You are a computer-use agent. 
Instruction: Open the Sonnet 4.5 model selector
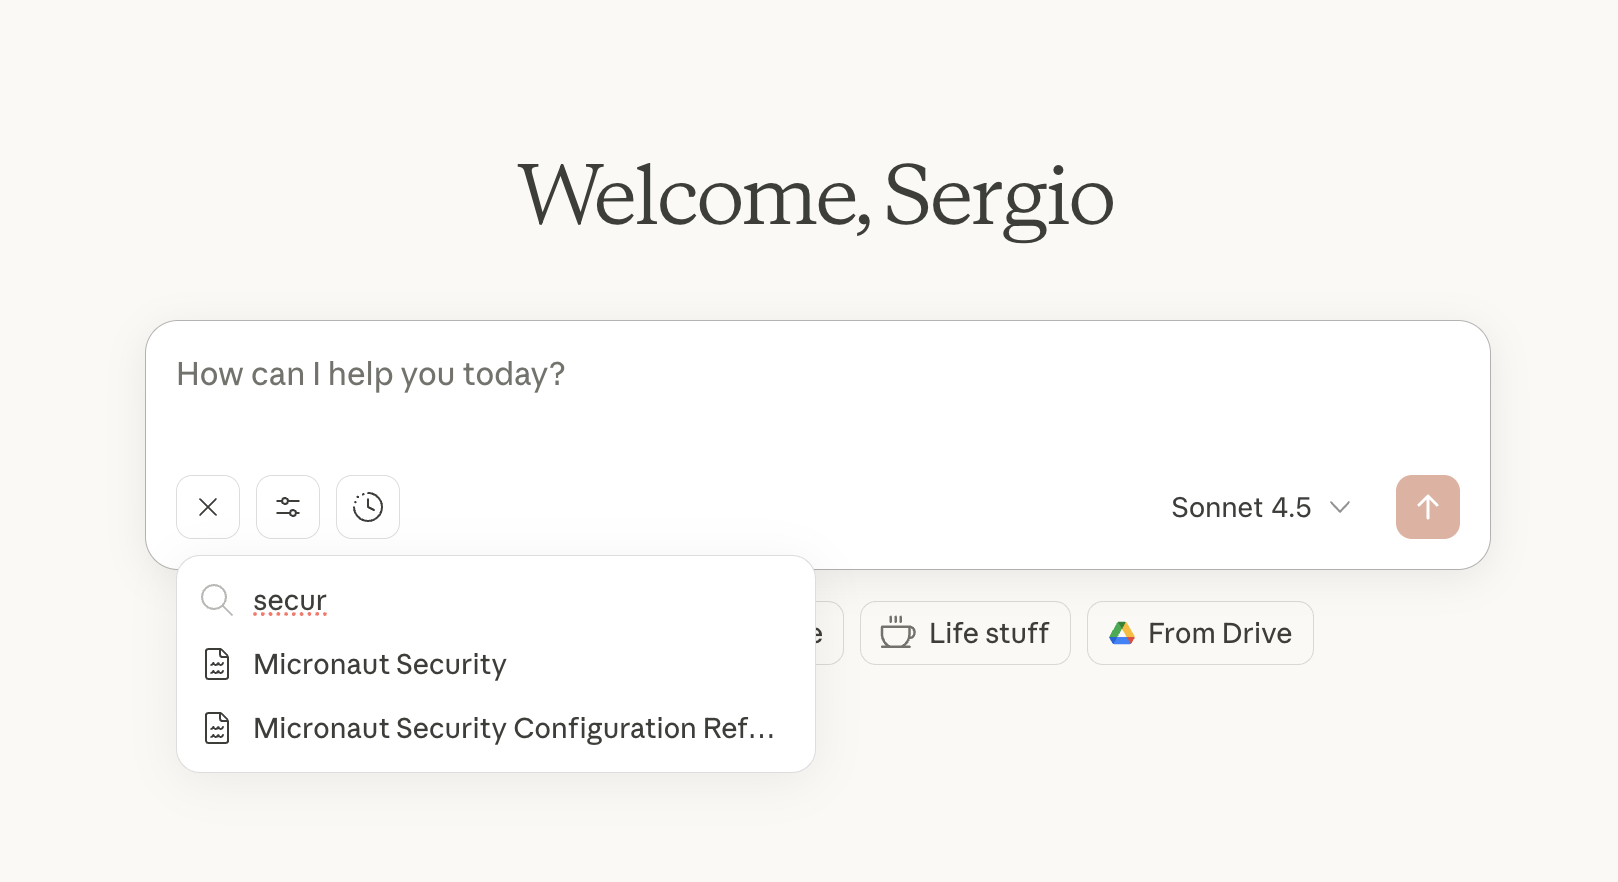pyautogui.click(x=1261, y=507)
